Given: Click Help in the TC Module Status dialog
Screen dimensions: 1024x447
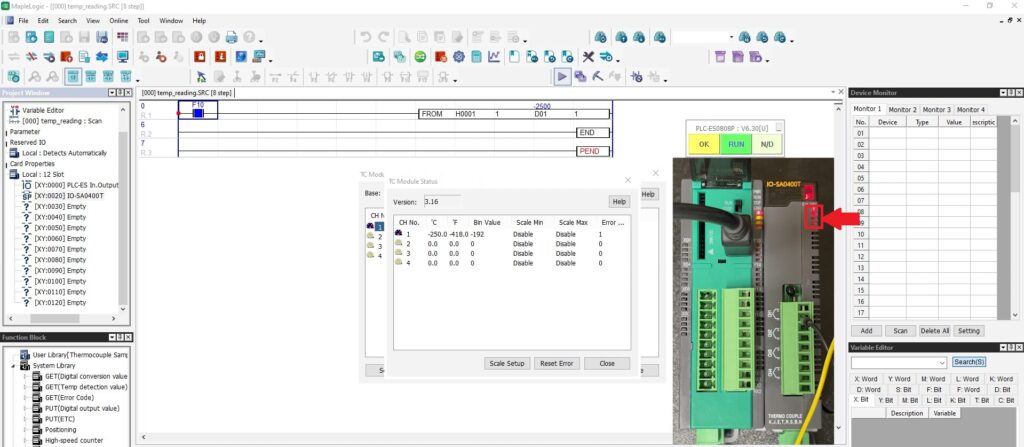Looking at the screenshot, I should pyautogui.click(x=618, y=202).
